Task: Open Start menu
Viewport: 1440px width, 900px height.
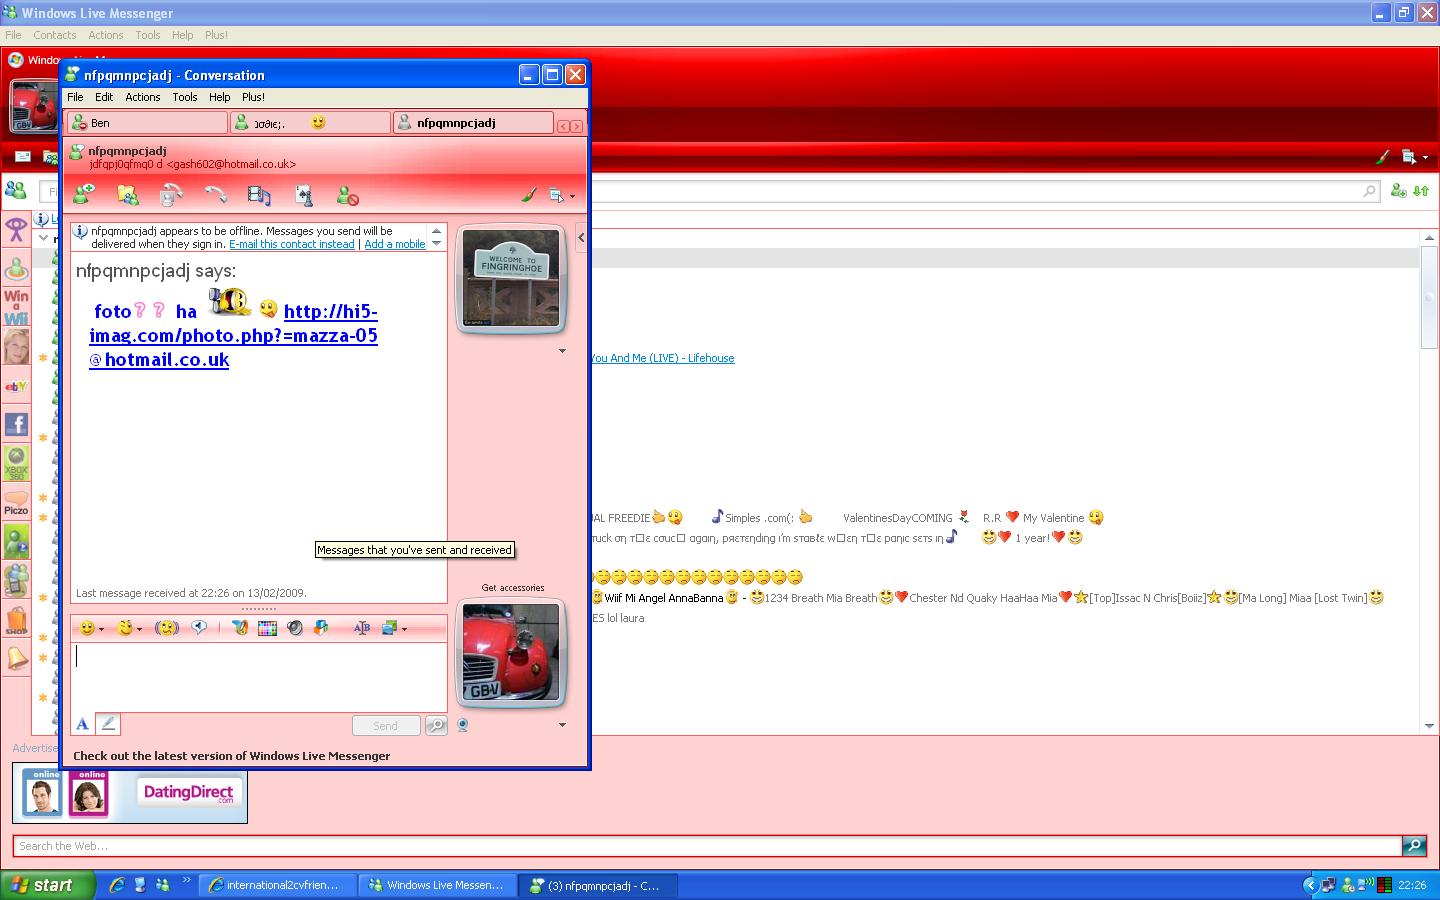Action: click(x=48, y=885)
